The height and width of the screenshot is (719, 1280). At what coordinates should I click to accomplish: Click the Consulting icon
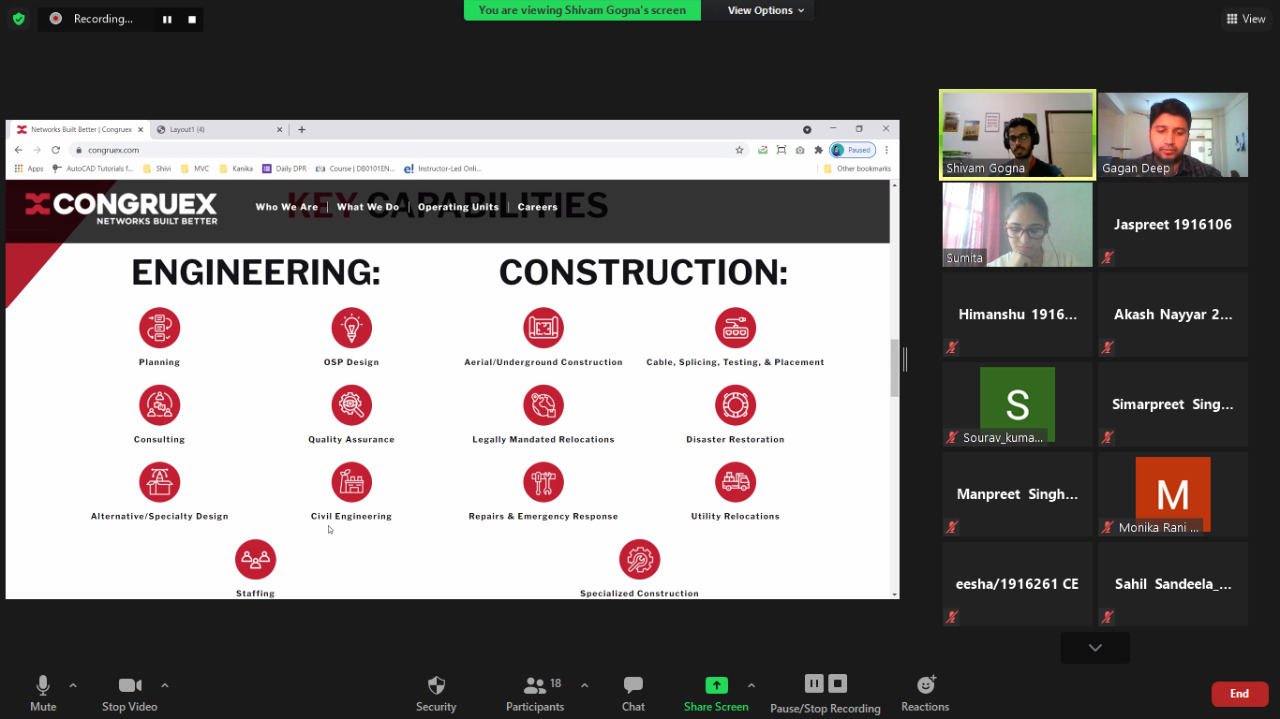(x=159, y=405)
